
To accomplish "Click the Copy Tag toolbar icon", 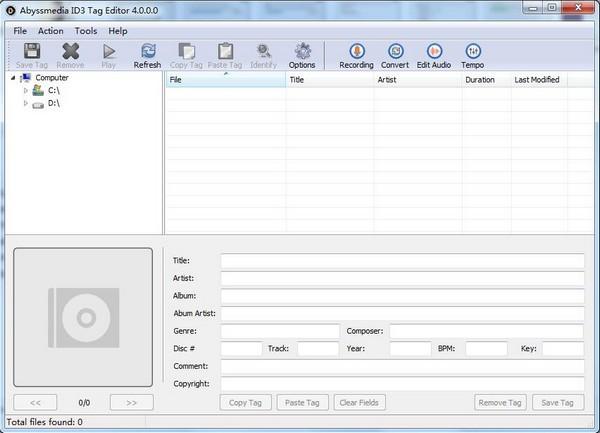I will 187,51.
